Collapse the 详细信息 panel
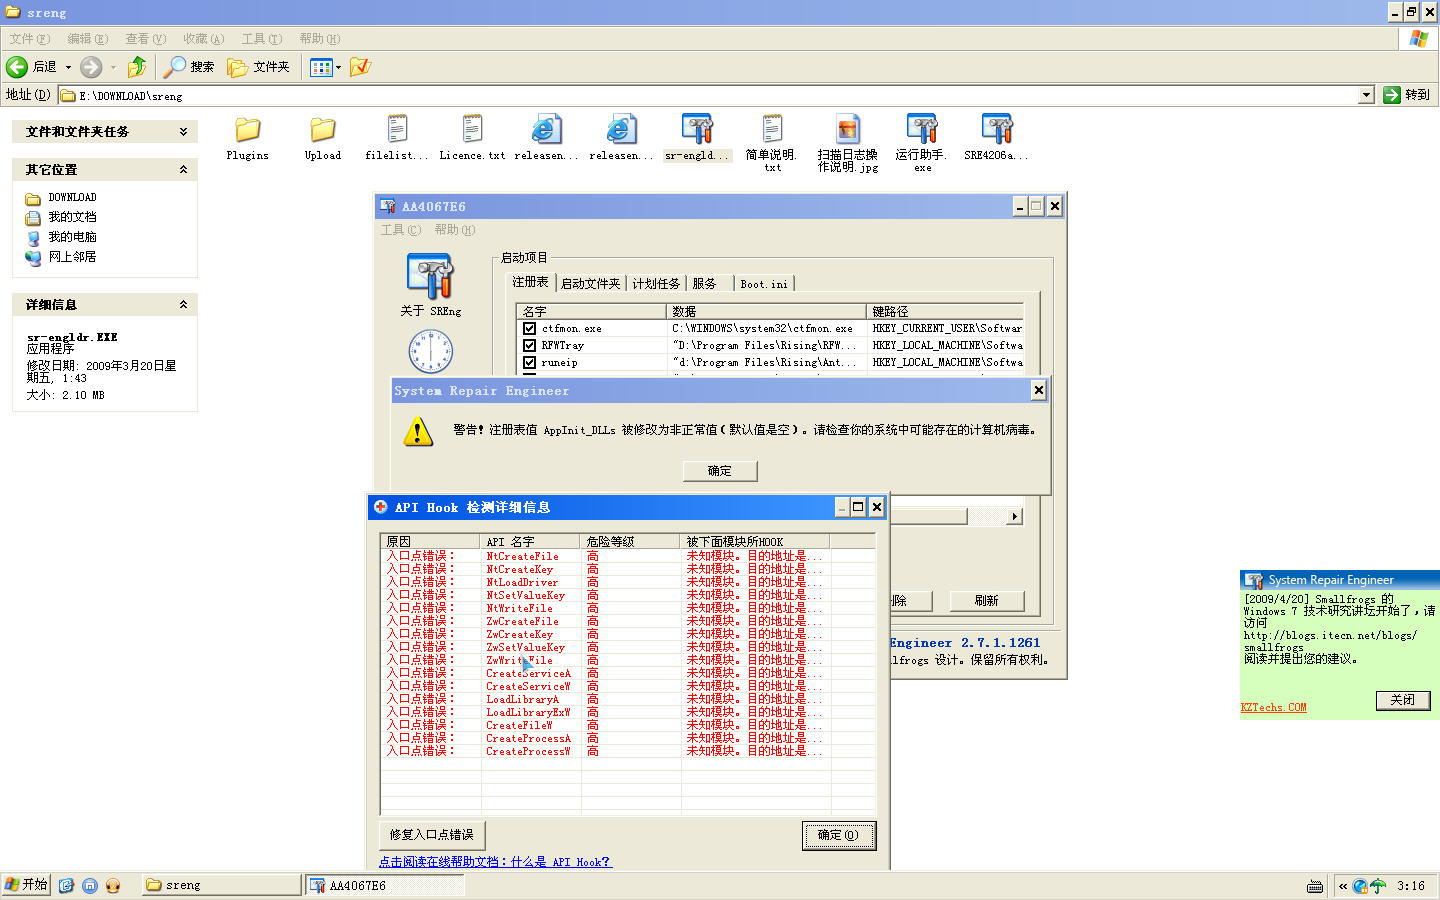 click(x=183, y=304)
